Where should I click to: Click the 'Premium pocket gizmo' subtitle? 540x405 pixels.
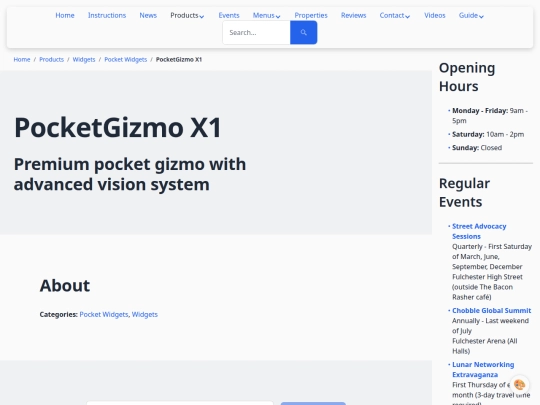point(130,174)
